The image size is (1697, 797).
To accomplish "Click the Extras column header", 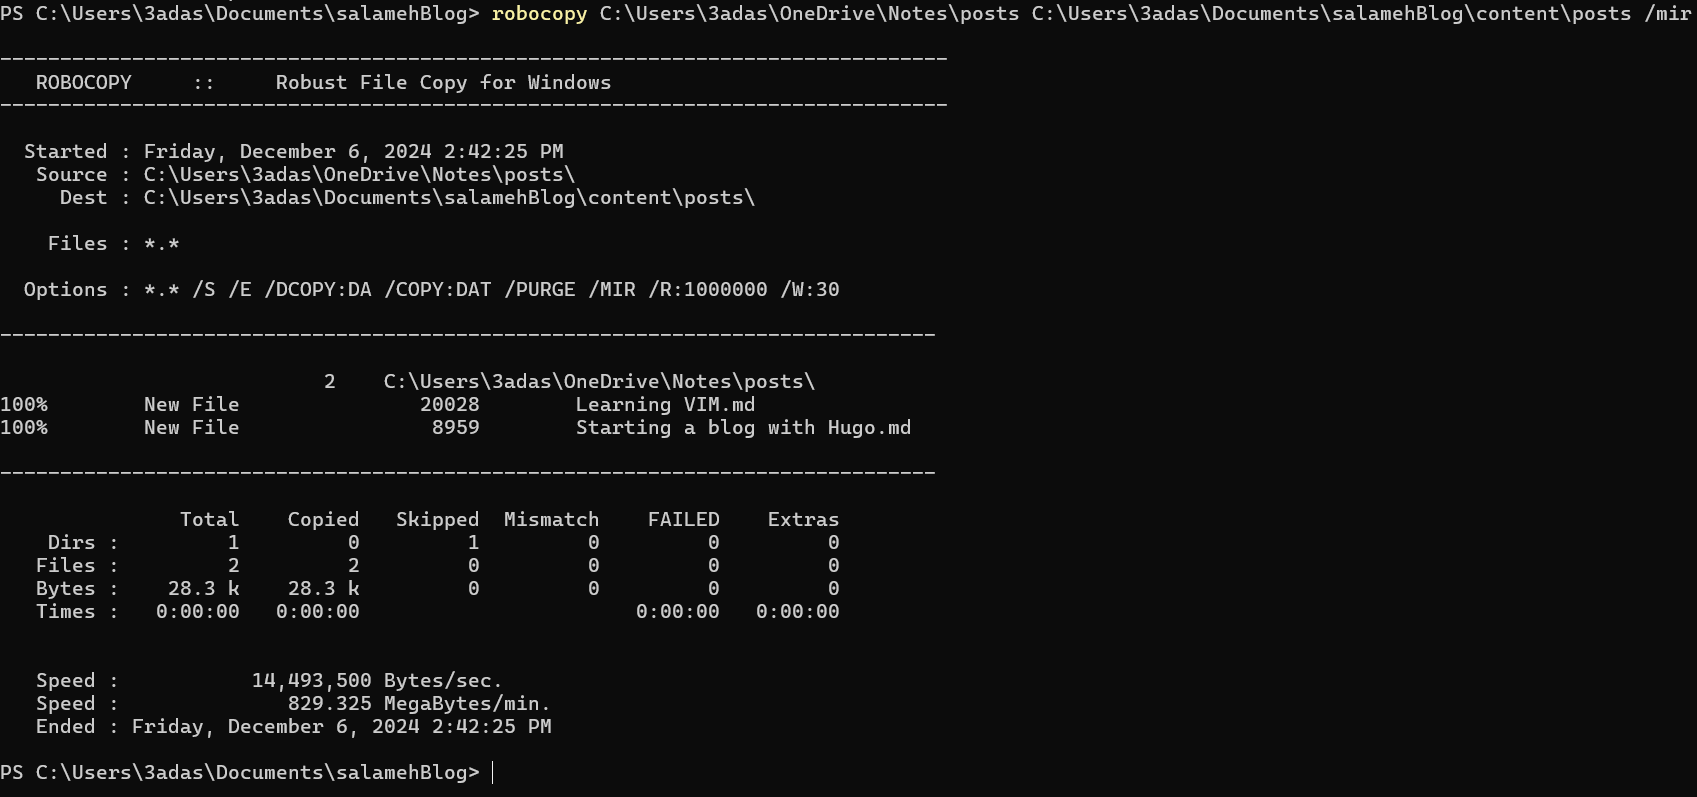I will (803, 520).
